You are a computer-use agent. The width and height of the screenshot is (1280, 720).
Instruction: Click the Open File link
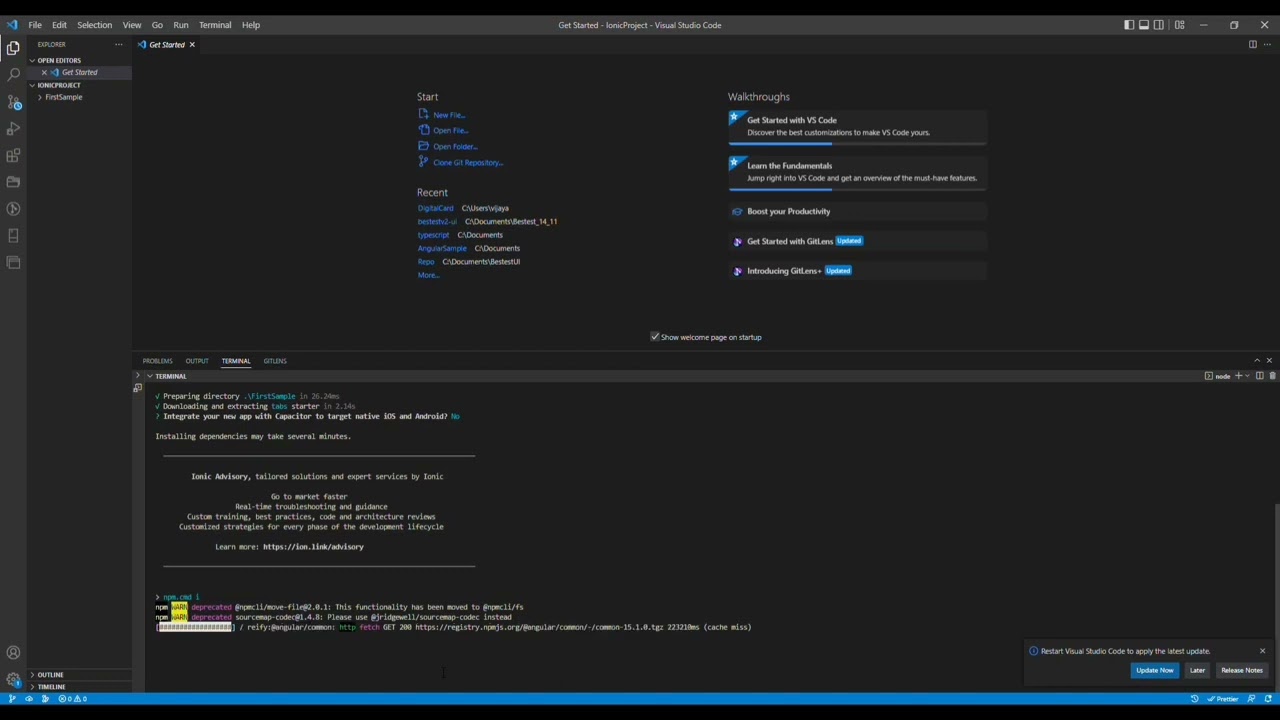point(443,131)
